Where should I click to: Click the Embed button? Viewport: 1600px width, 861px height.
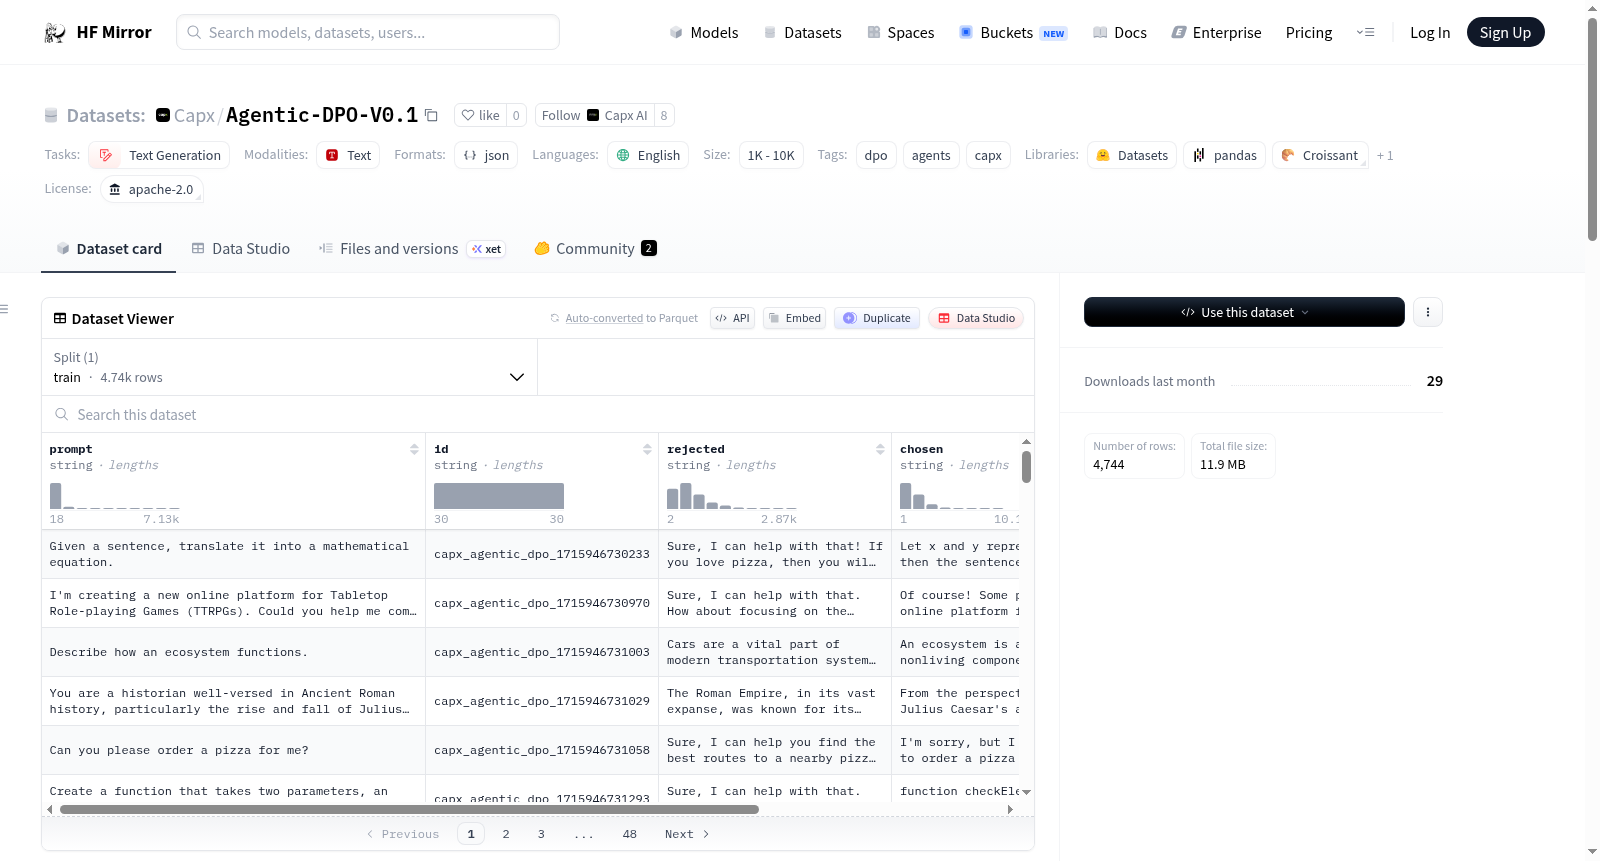click(x=794, y=318)
